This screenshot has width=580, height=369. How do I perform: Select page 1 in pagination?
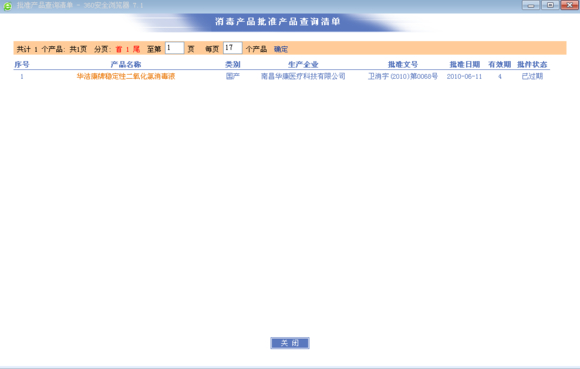(128, 49)
